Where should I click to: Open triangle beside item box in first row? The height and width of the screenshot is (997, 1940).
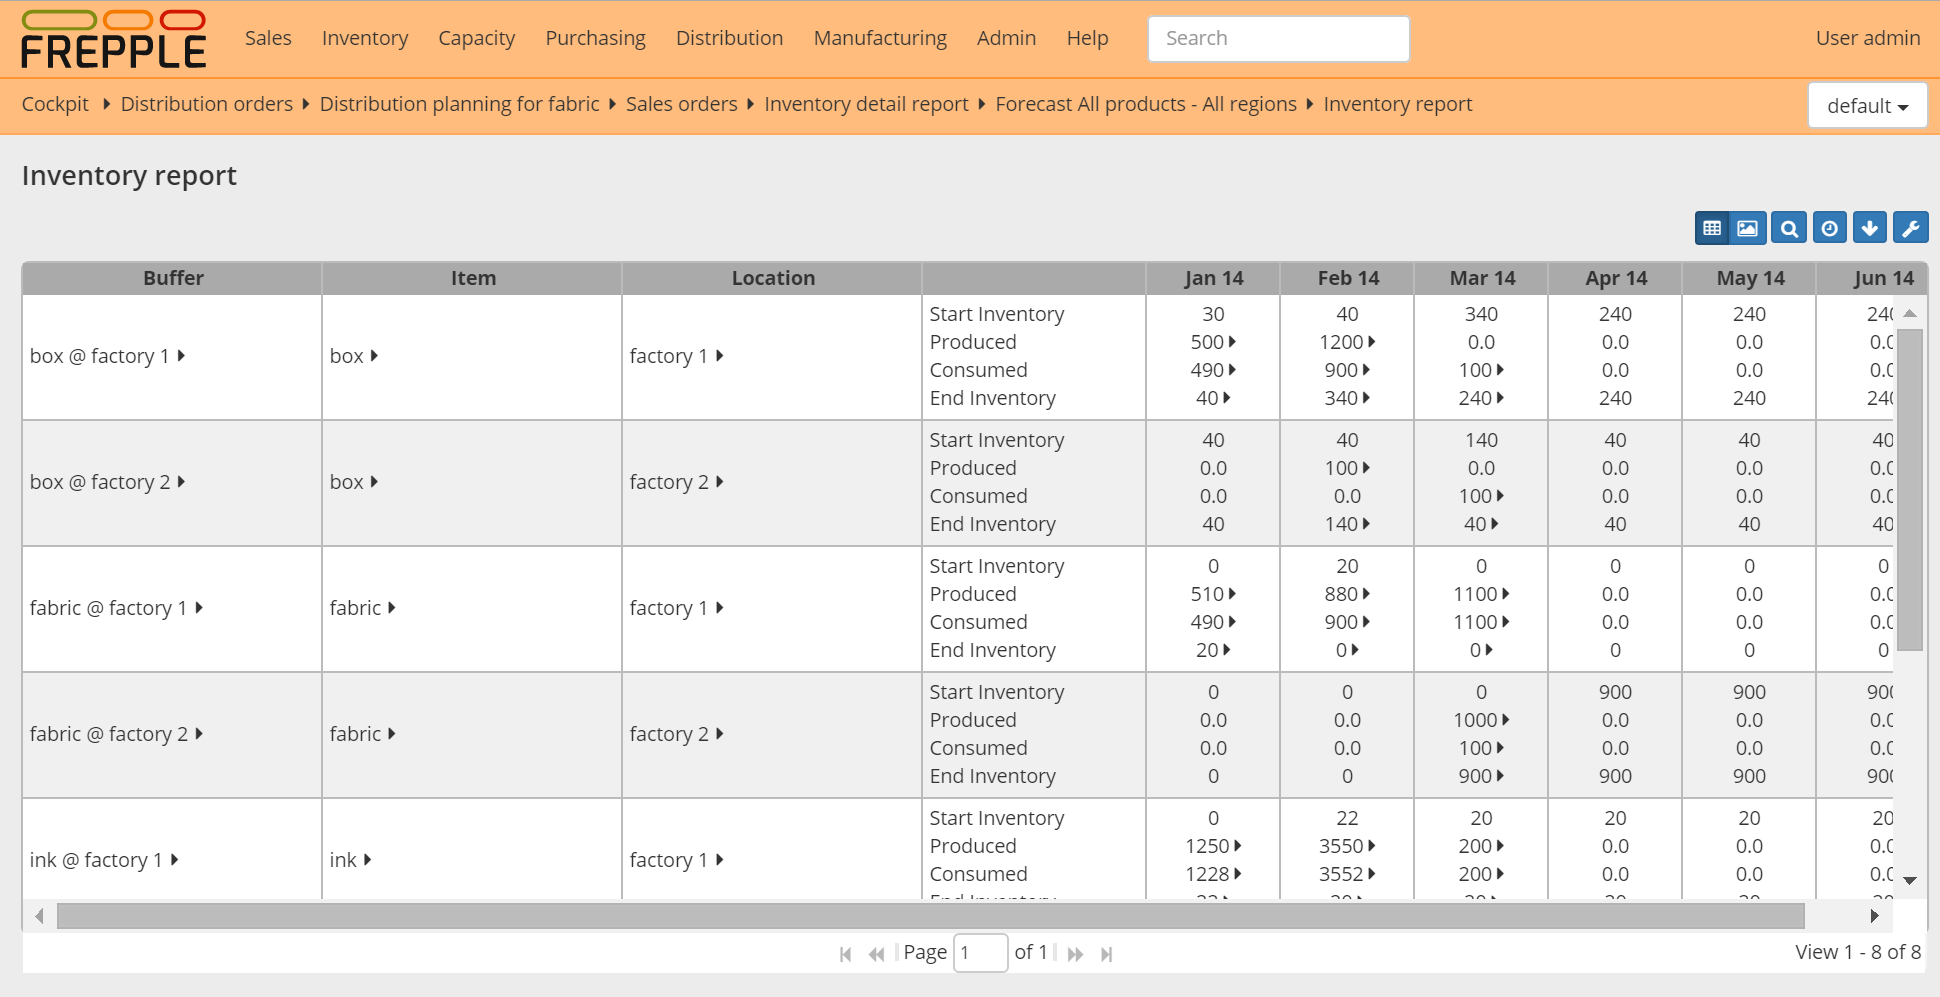pos(374,356)
